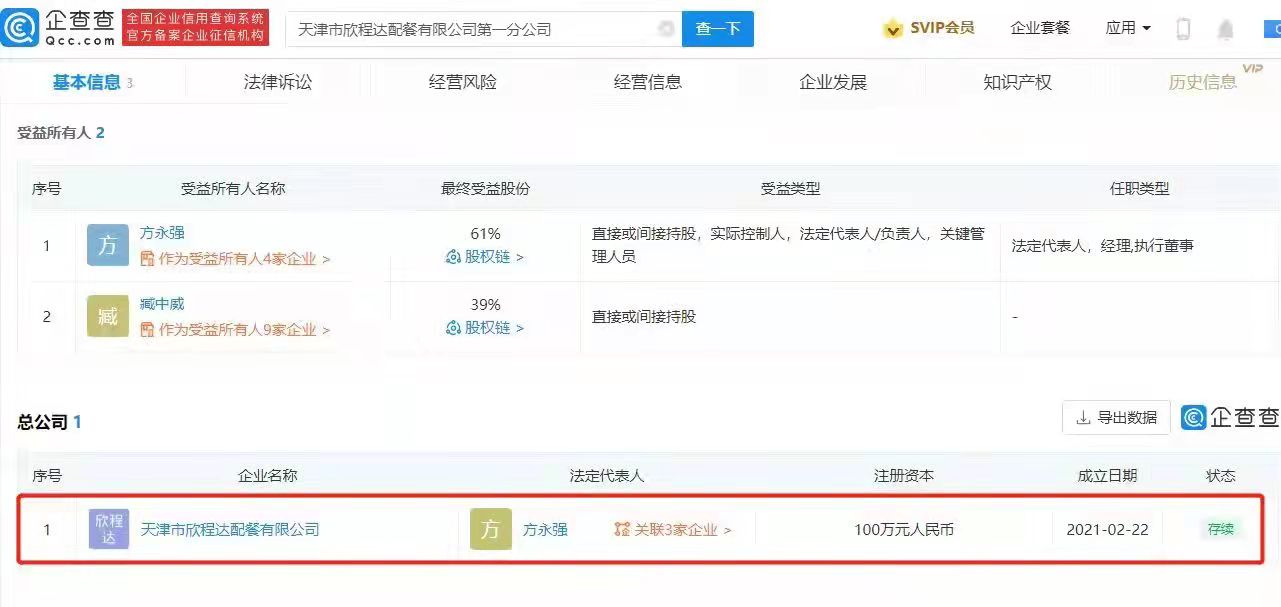Expand the 应用 dropdown

tap(1128, 28)
